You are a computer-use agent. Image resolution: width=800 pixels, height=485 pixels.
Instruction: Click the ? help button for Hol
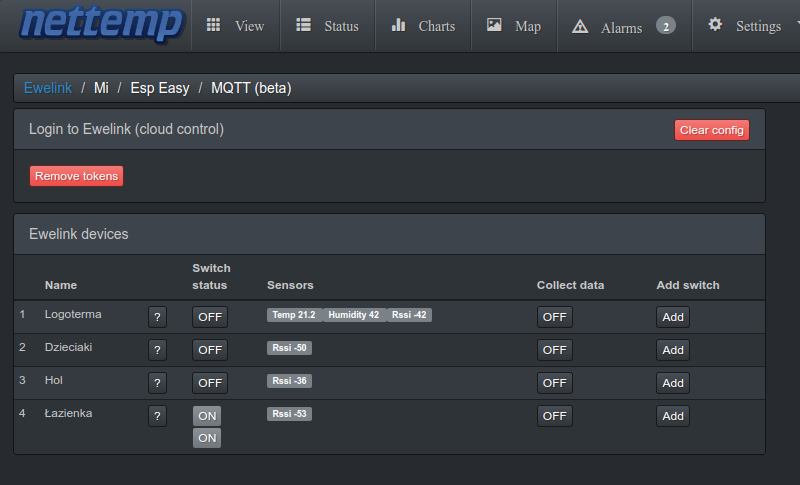pyautogui.click(x=158, y=383)
